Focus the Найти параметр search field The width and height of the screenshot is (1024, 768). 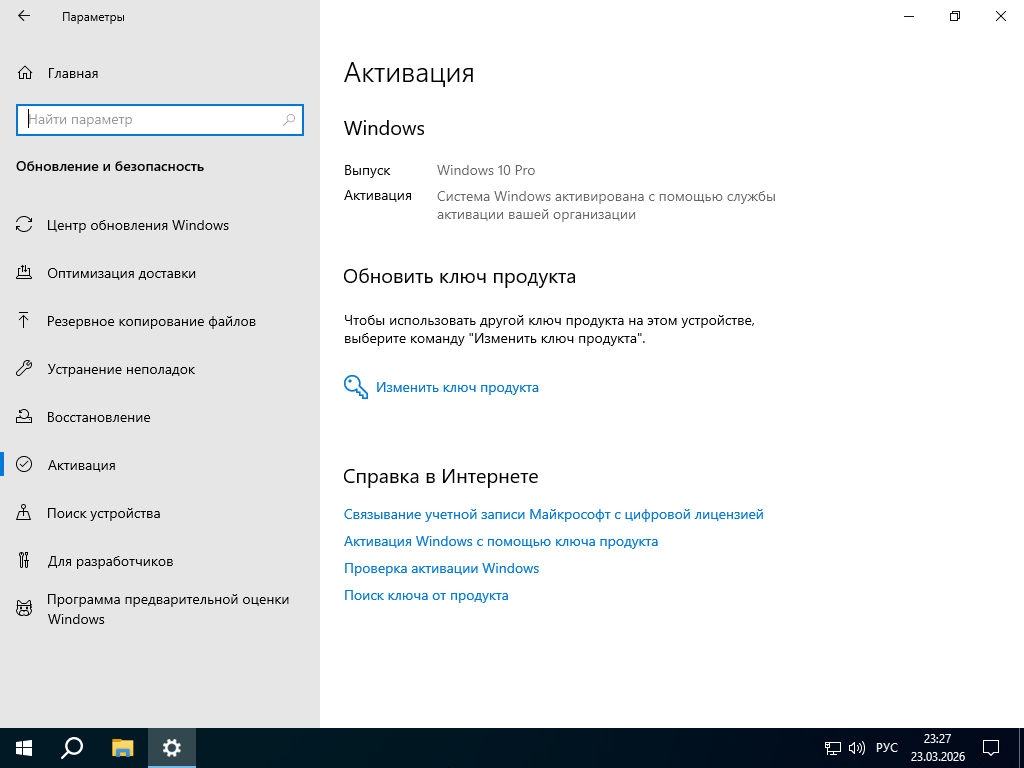point(150,119)
